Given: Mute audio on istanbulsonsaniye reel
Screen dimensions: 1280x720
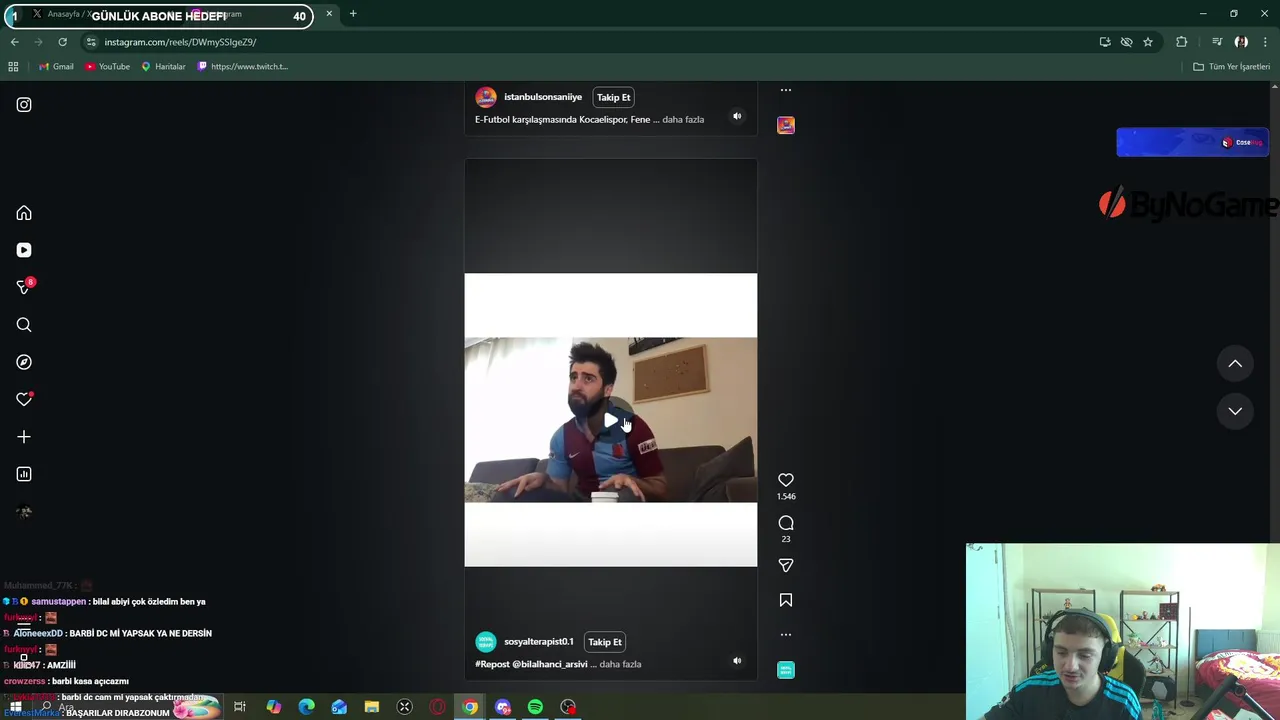Looking at the screenshot, I should (x=737, y=116).
